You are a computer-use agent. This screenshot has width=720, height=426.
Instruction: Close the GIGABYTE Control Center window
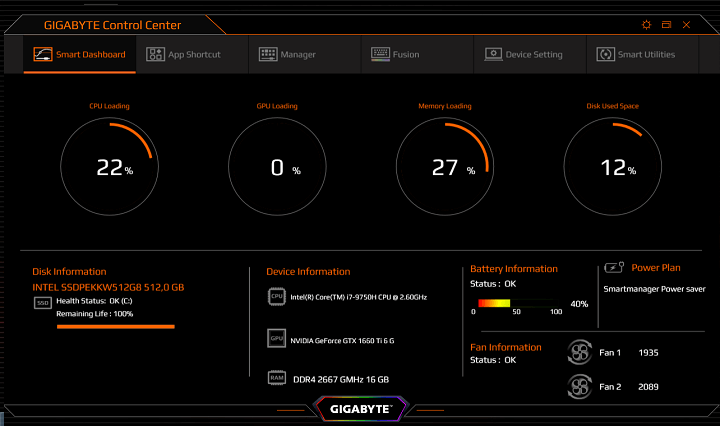click(x=686, y=25)
